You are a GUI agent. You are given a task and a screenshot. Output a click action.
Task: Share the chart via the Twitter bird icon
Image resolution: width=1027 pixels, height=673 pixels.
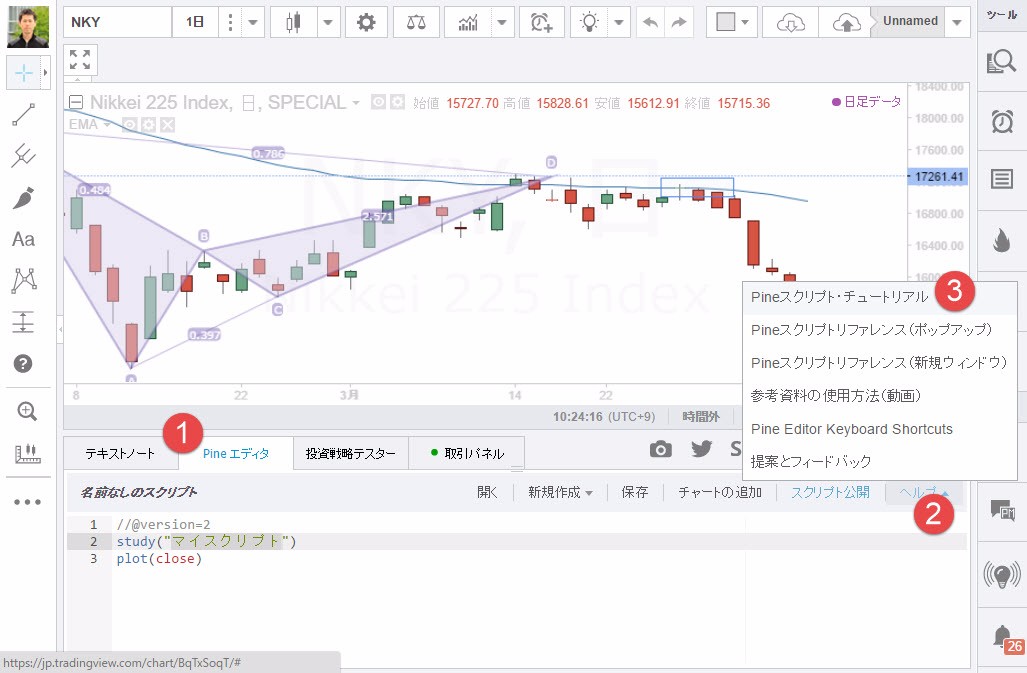click(x=701, y=448)
